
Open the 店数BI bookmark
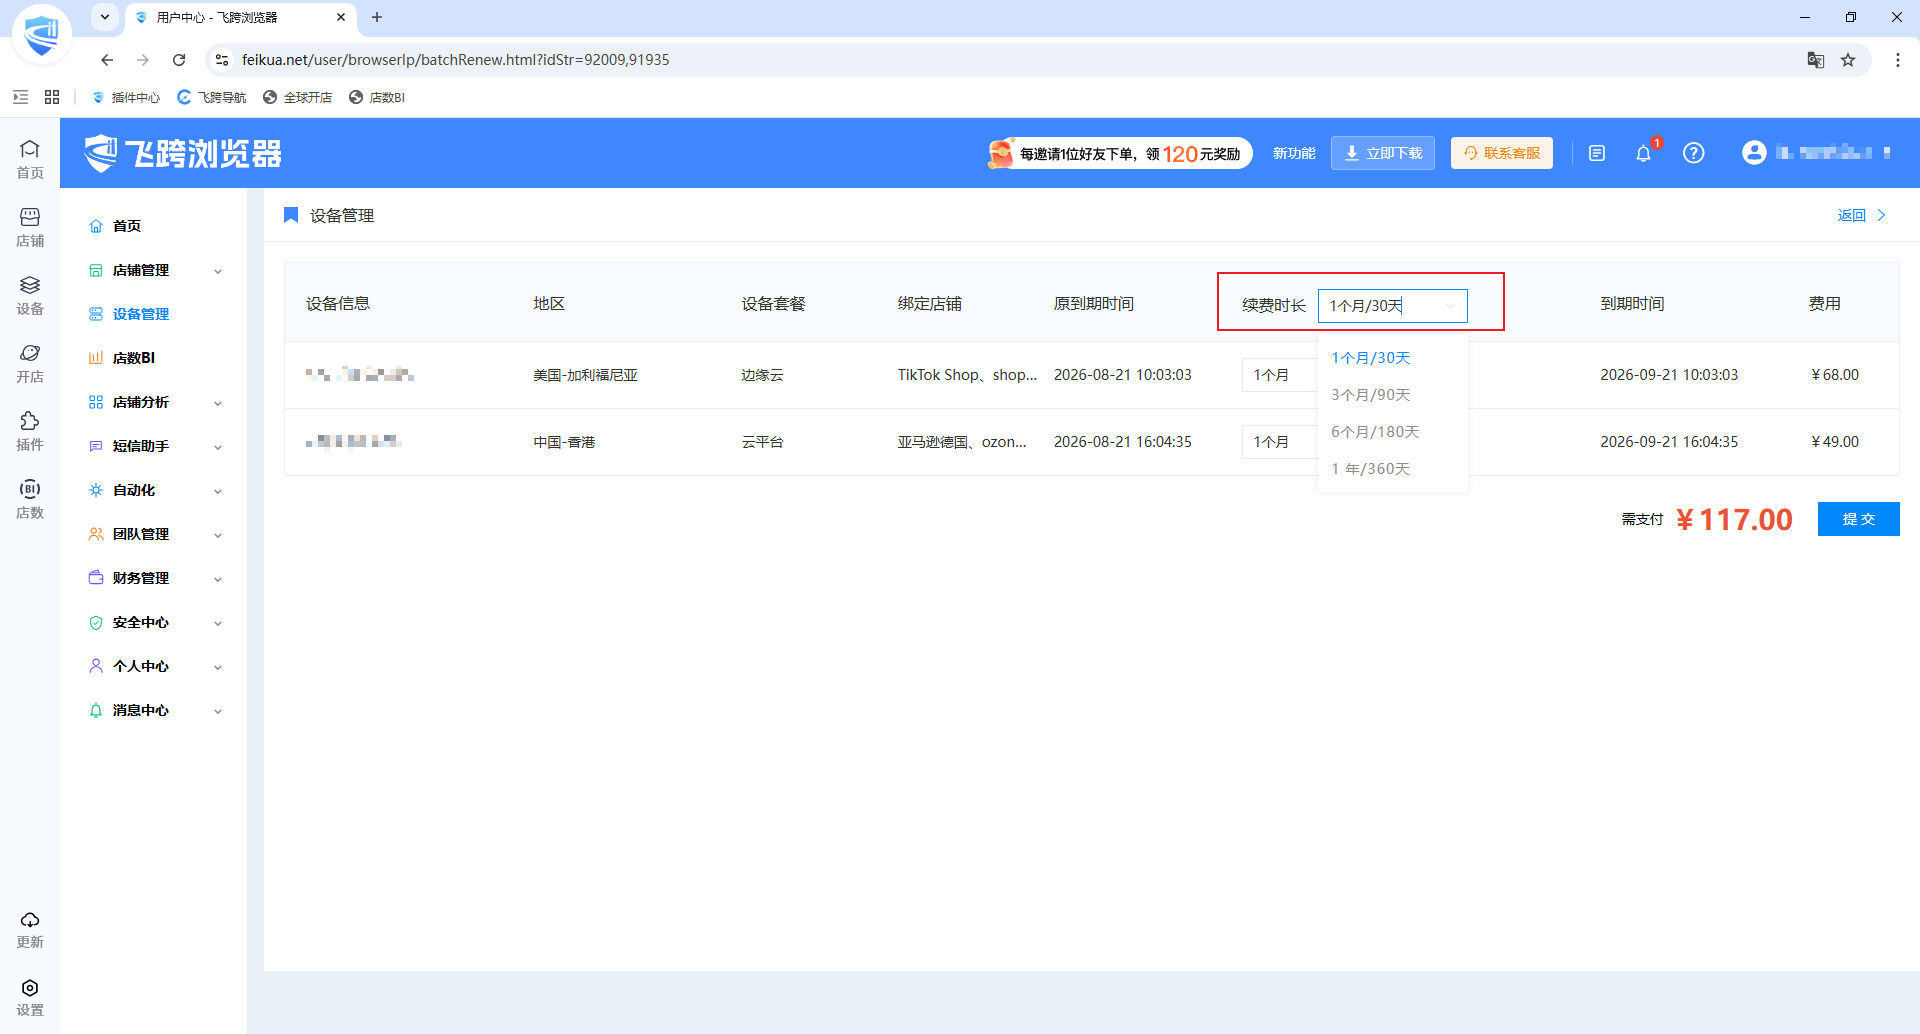[x=377, y=97]
